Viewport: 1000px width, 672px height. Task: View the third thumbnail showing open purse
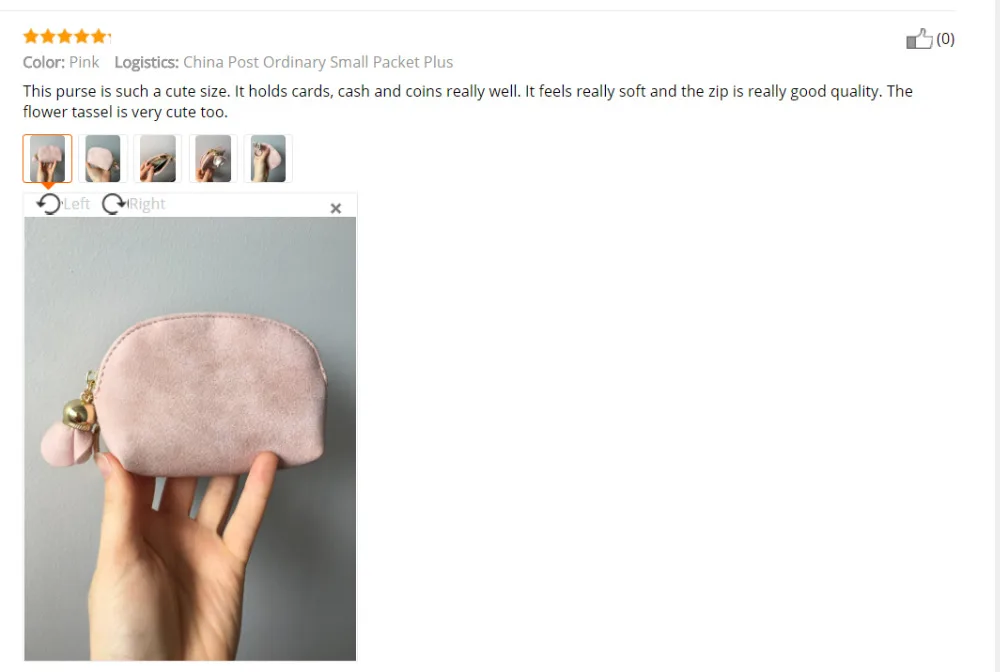tap(158, 159)
